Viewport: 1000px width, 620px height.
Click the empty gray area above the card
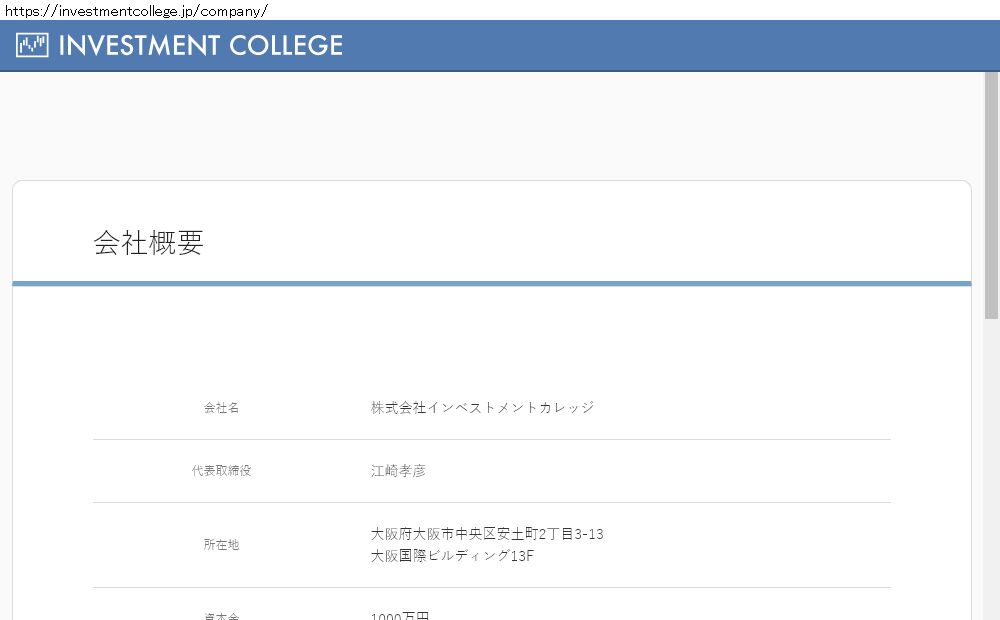click(x=491, y=125)
